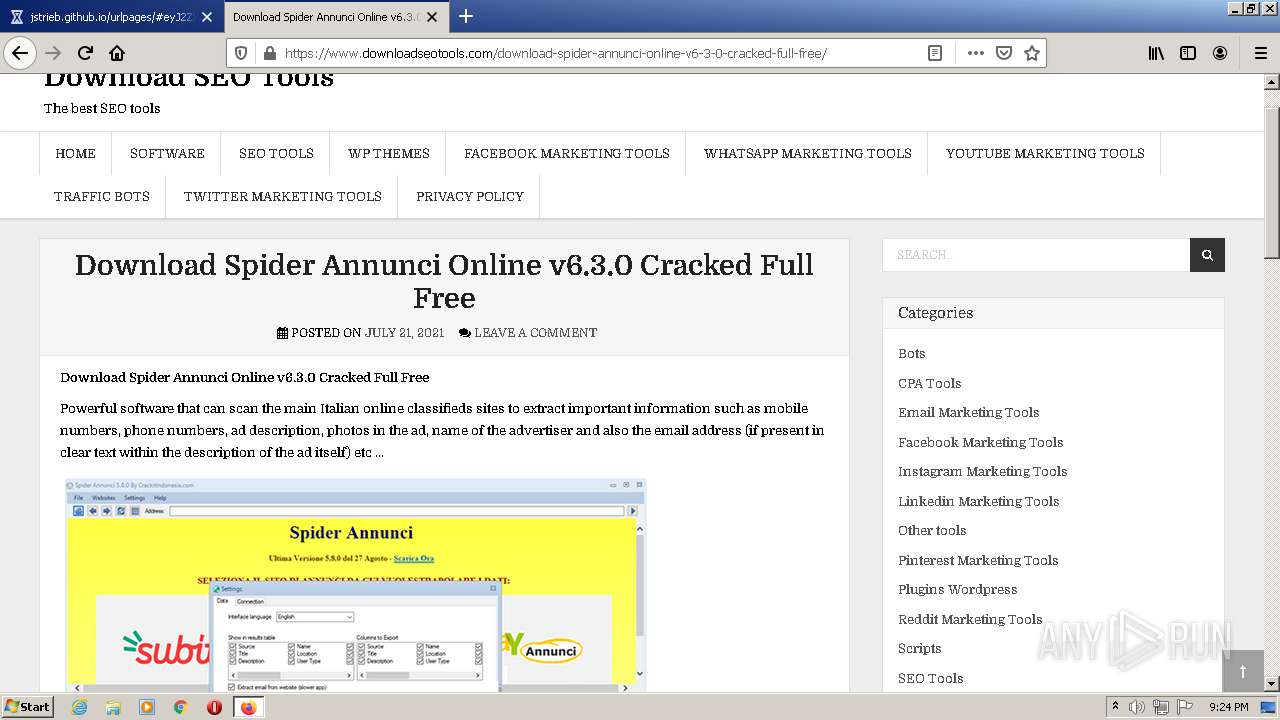Click the Spider Annunci screenshot image
The width and height of the screenshot is (1280, 720).
click(355, 585)
